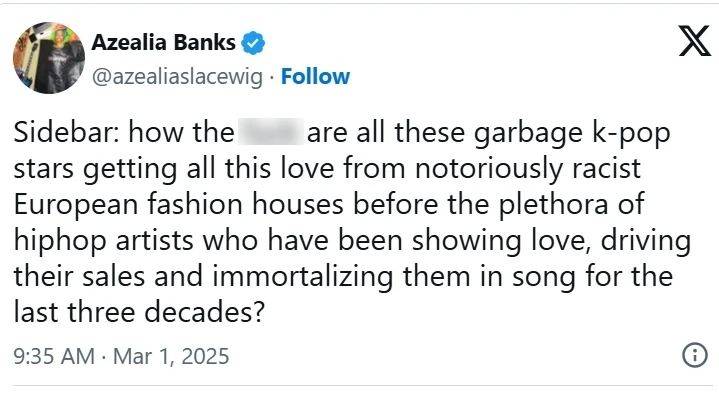Image resolution: width=719 pixels, height=395 pixels.
Task: Click the 9:35 AM timestamp
Action: coord(54,356)
